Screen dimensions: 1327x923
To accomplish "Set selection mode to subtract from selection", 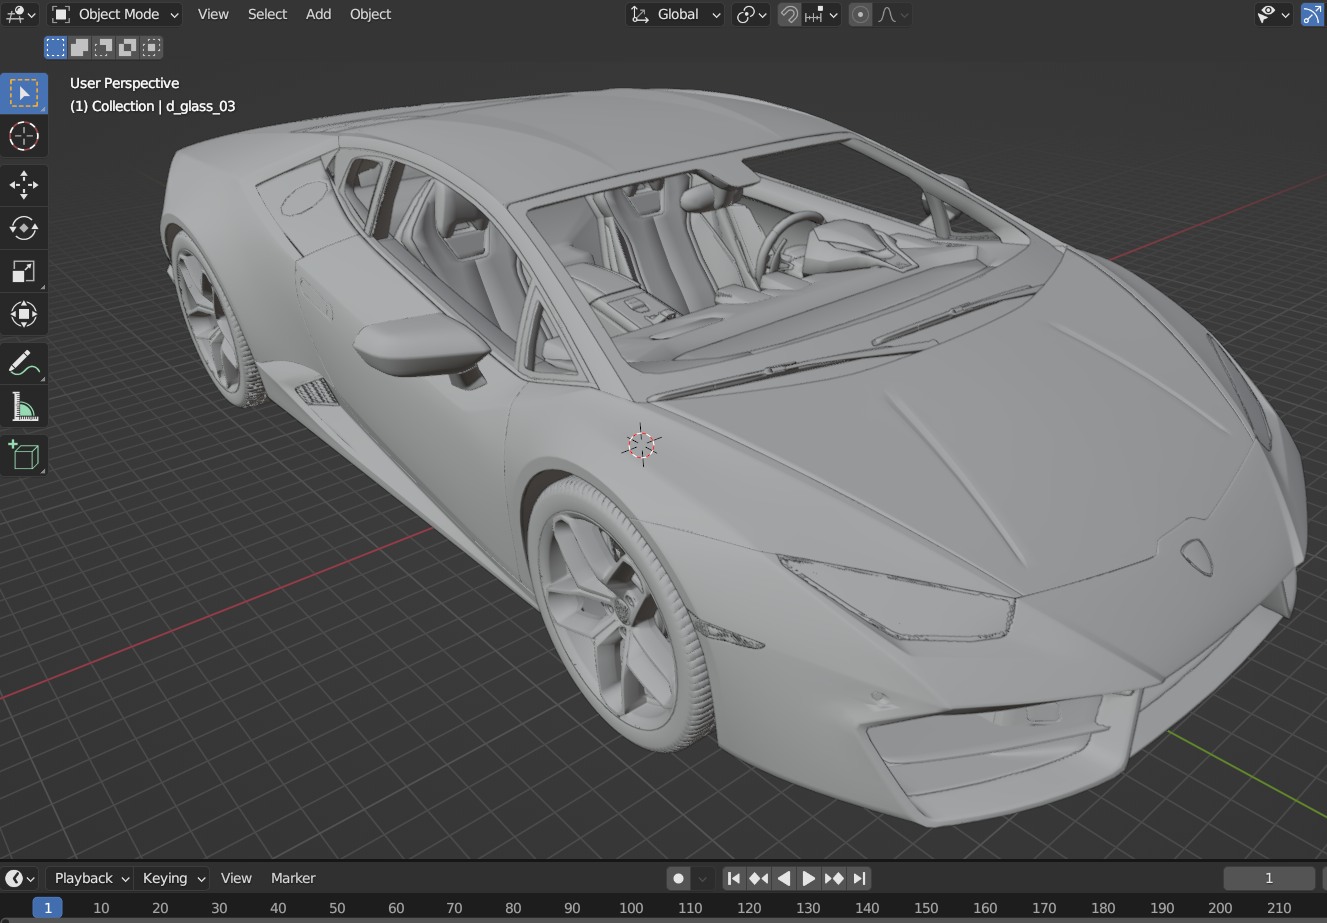I will (104, 47).
